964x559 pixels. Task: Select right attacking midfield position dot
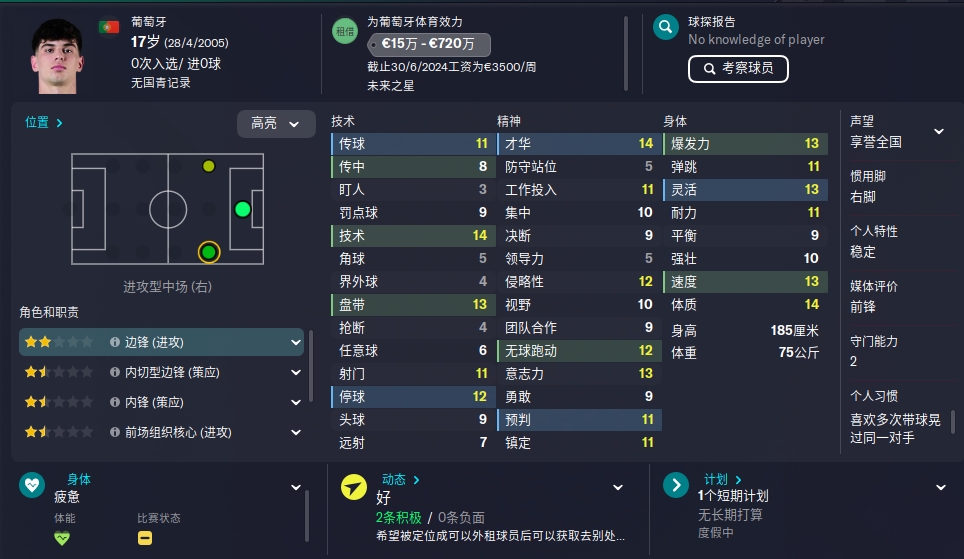209,252
